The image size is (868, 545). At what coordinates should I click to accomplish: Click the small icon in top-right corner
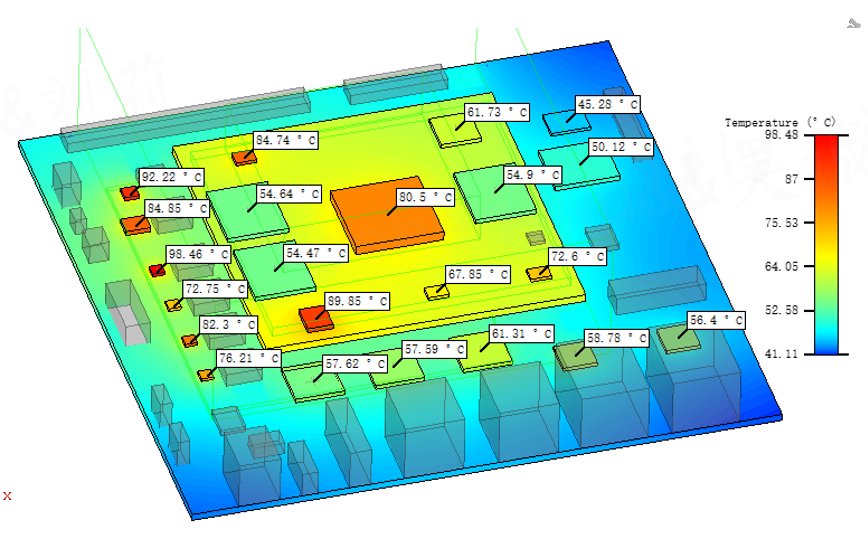854,23
